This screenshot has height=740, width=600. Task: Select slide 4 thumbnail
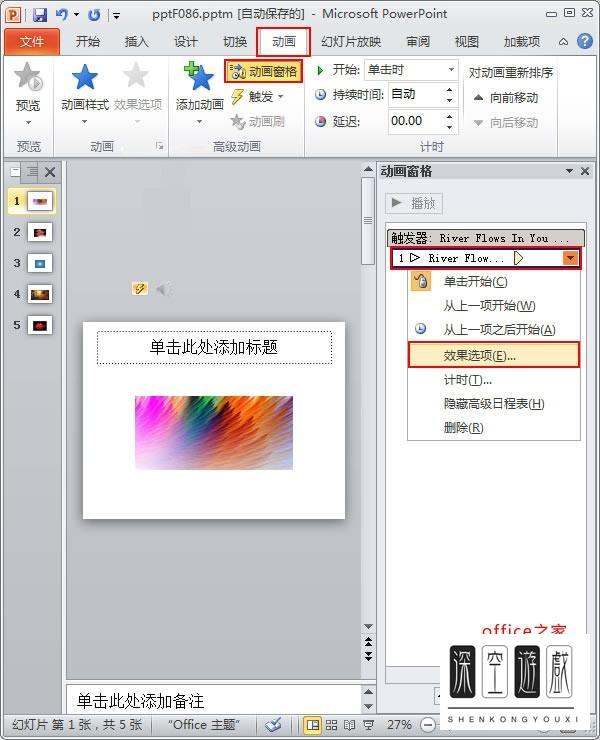[x=40, y=294]
